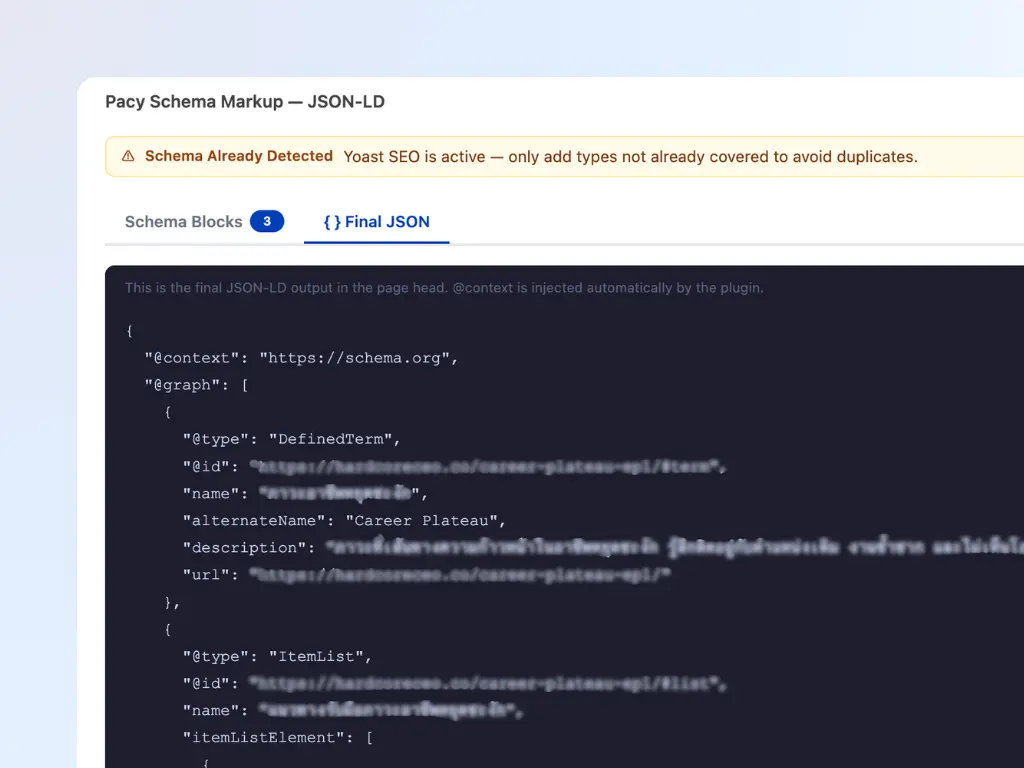Click the curly-braces icon on Final JSON tab

pyautogui.click(x=332, y=221)
